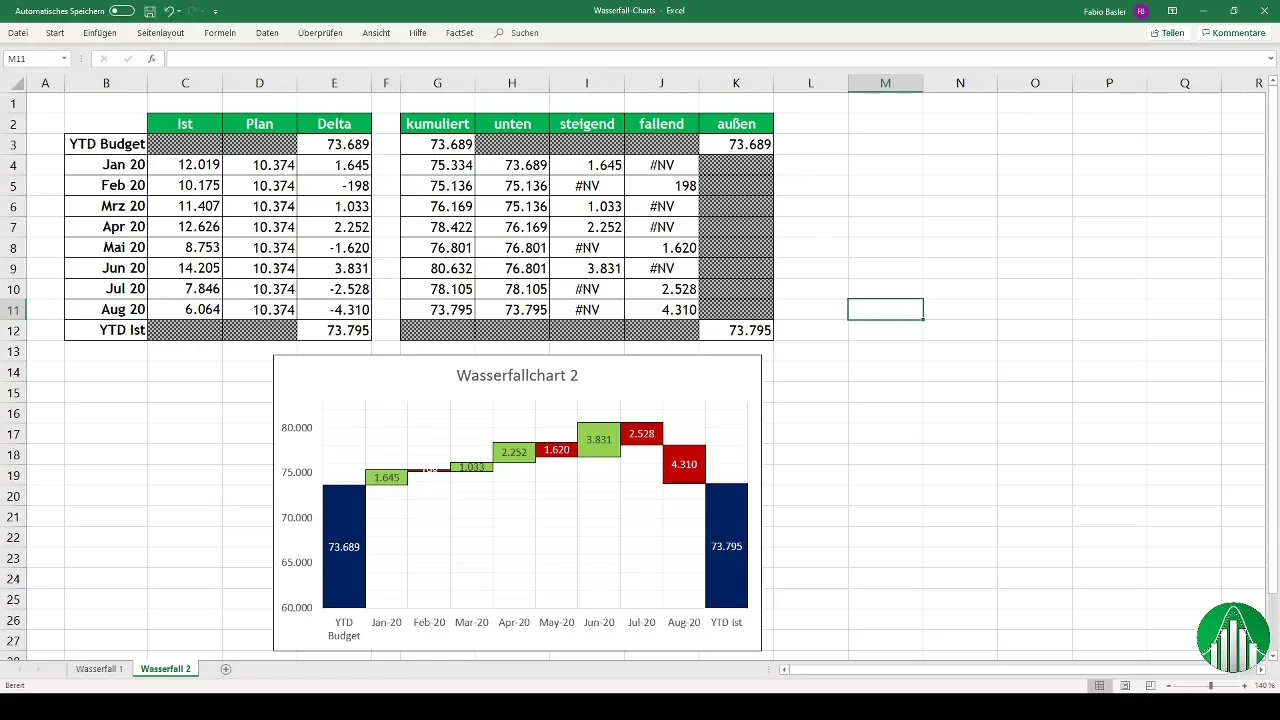This screenshot has height=720, width=1280.
Task: Go to the Daten ribbon tab
Action: (267, 33)
